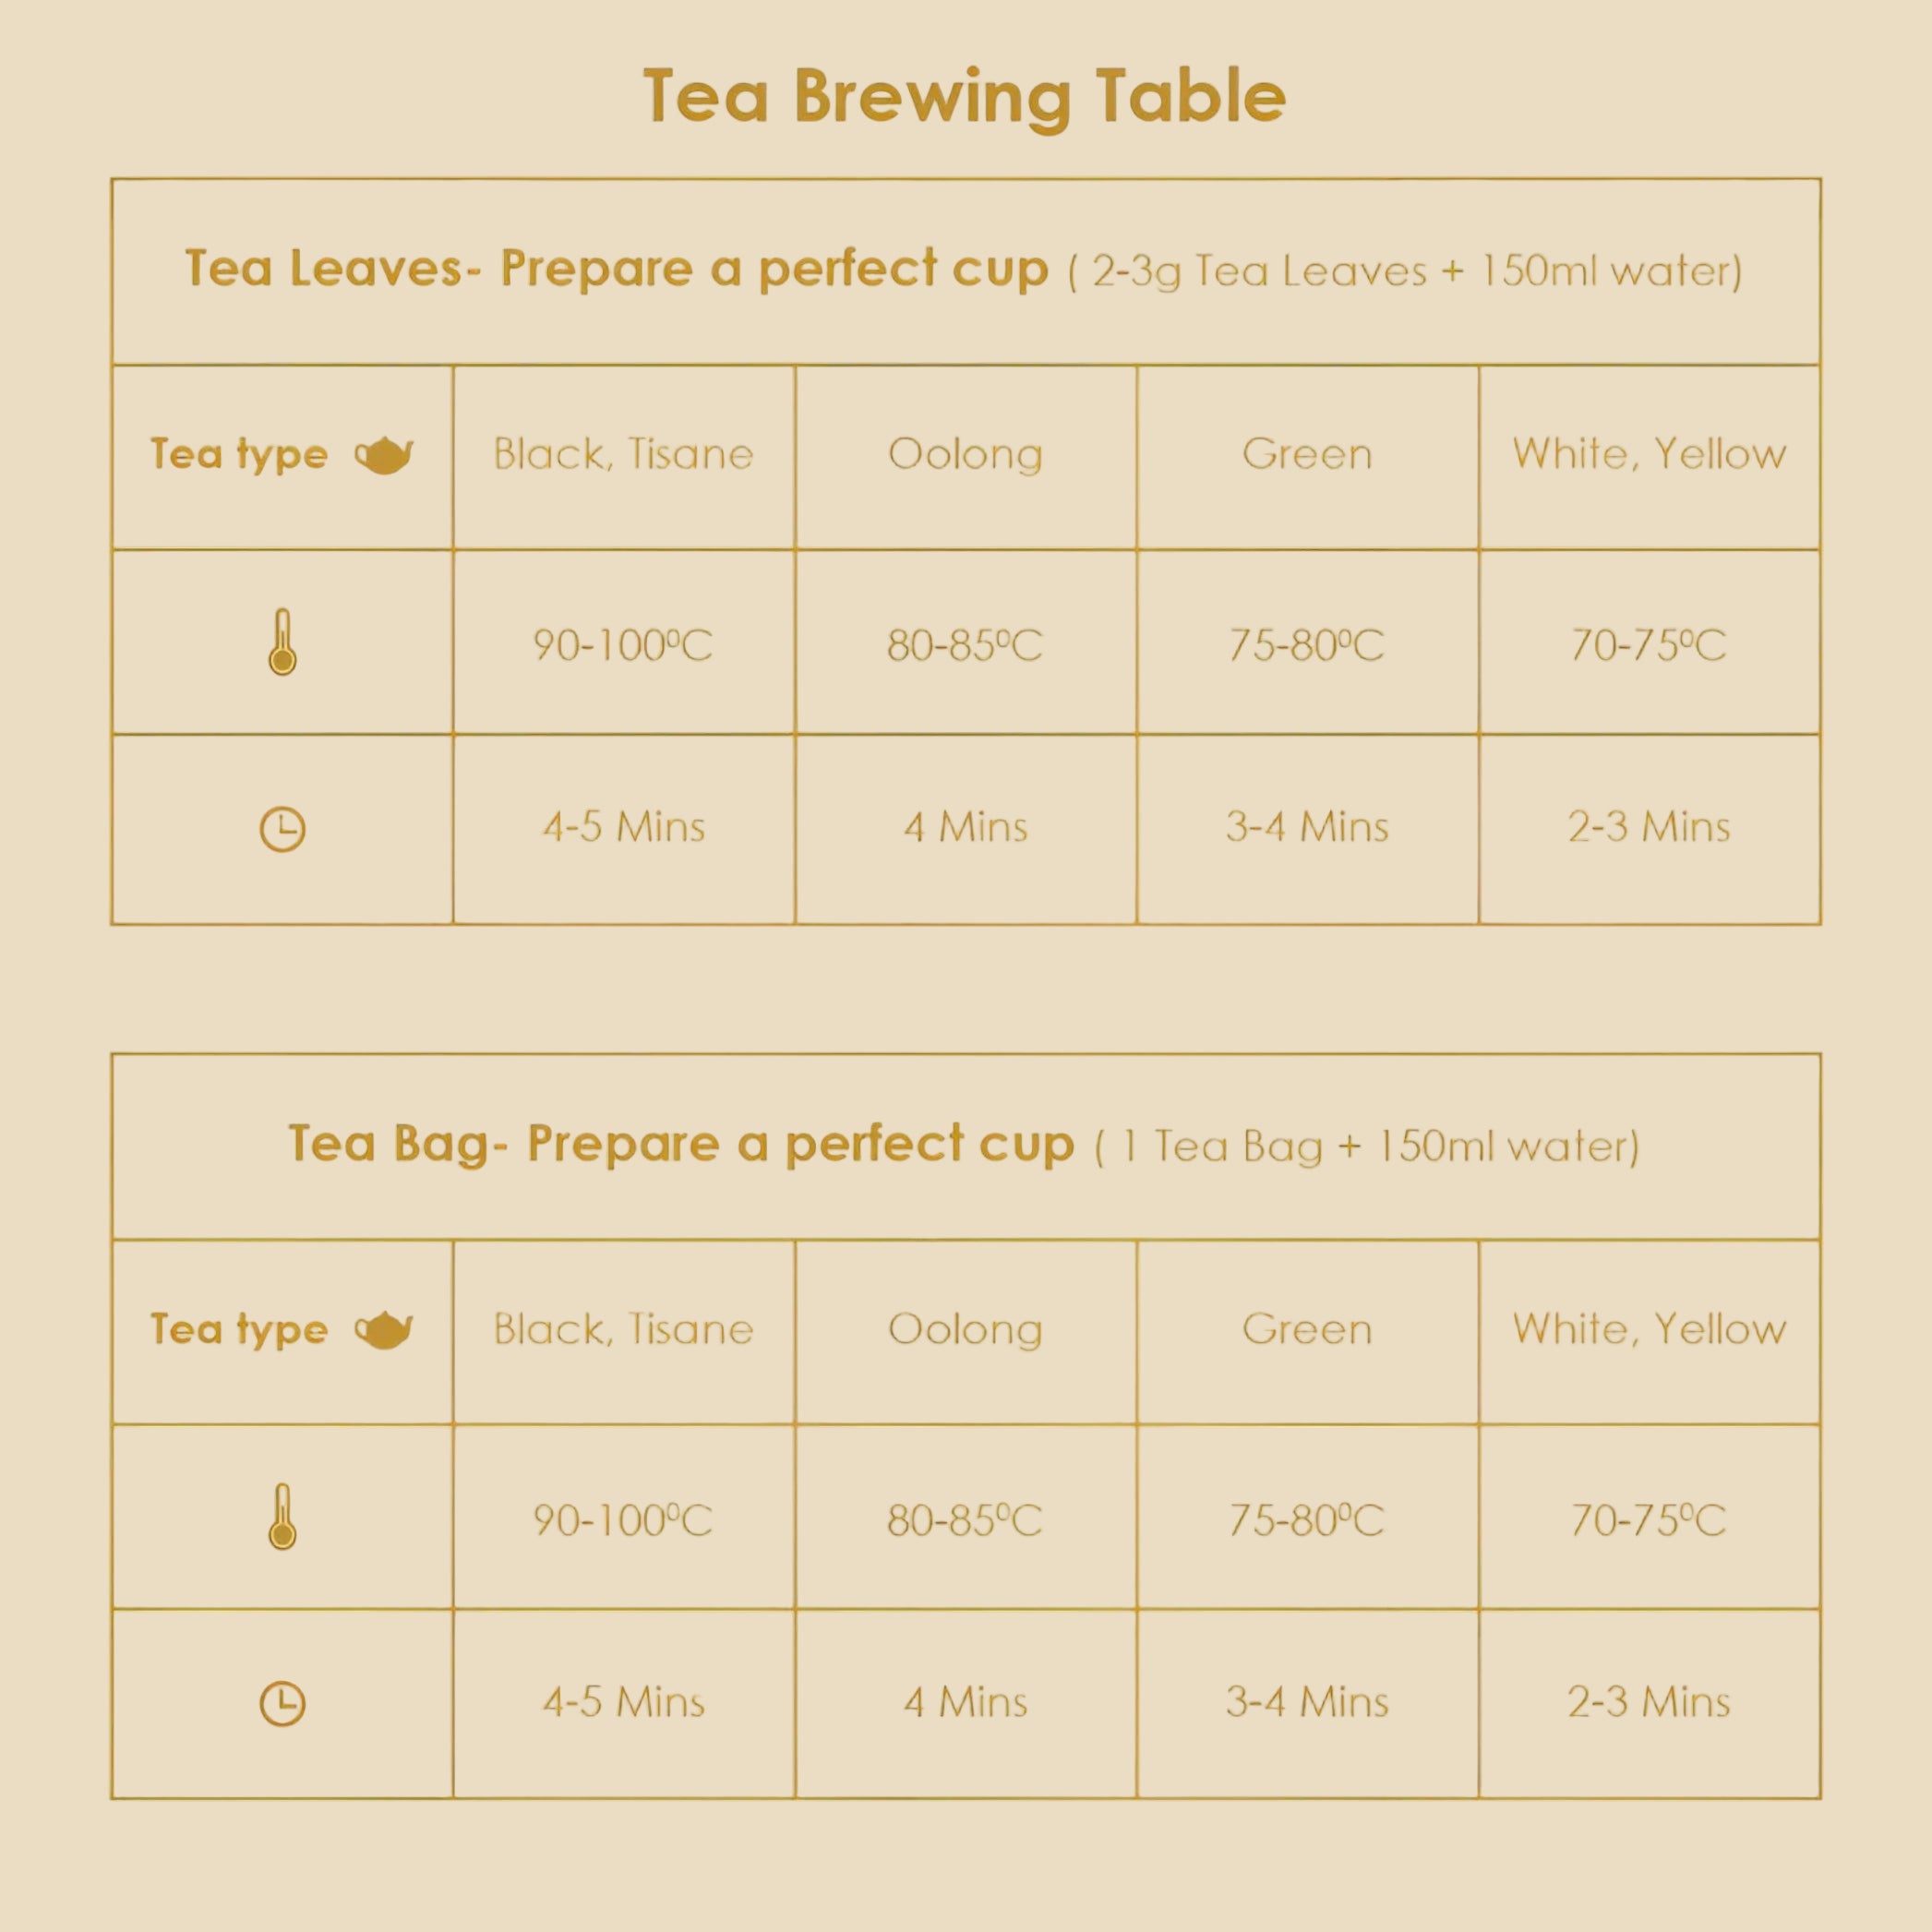This screenshot has width=1932, height=1932.
Task: Click "4-5 Mins" in the Tea Leaves table
Action: point(623,828)
